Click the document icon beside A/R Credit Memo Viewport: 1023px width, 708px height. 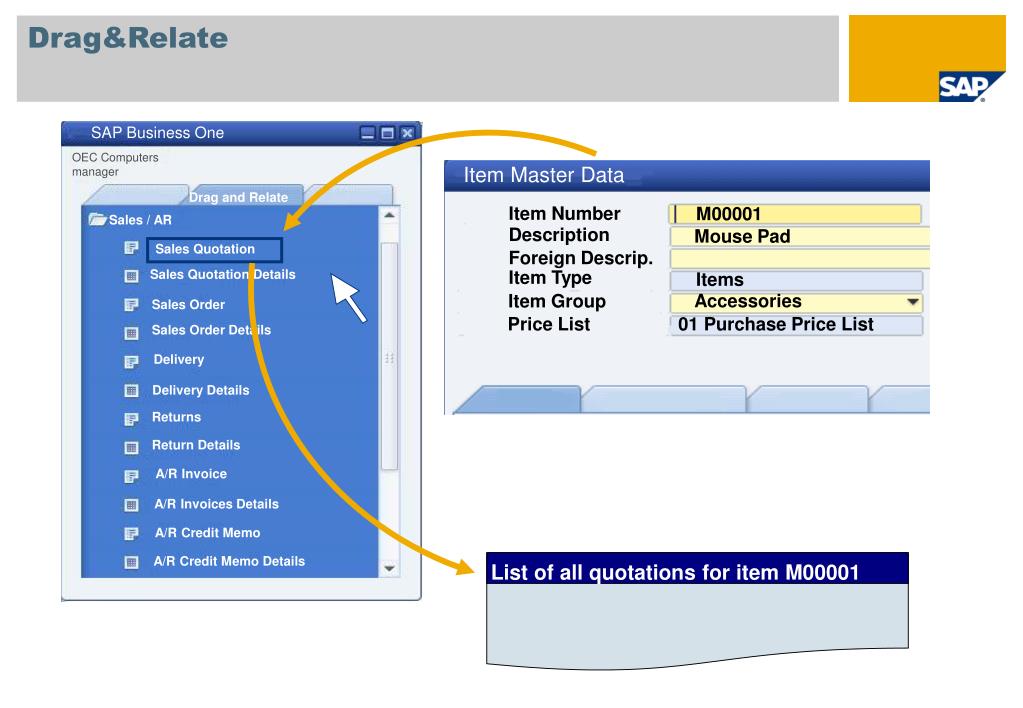coord(131,534)
